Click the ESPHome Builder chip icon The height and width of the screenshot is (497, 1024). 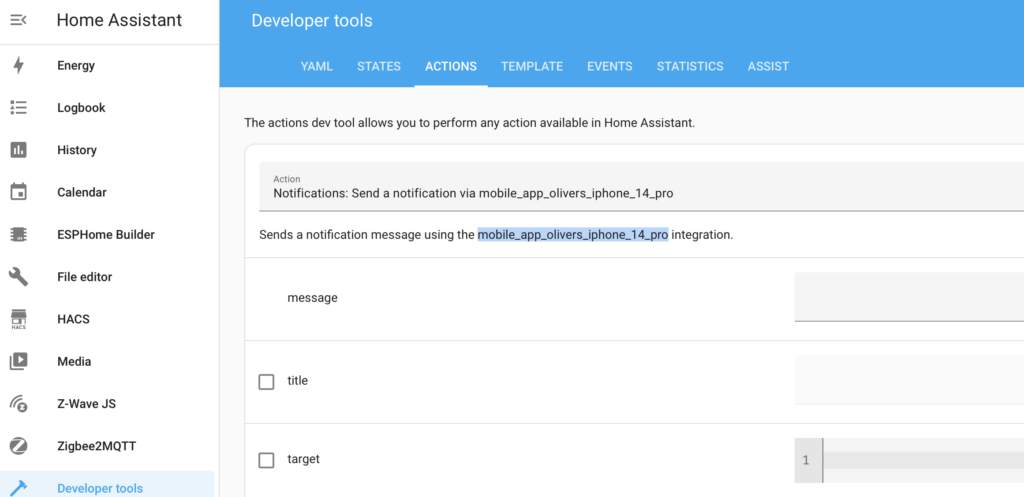click(x=18, y=234)
